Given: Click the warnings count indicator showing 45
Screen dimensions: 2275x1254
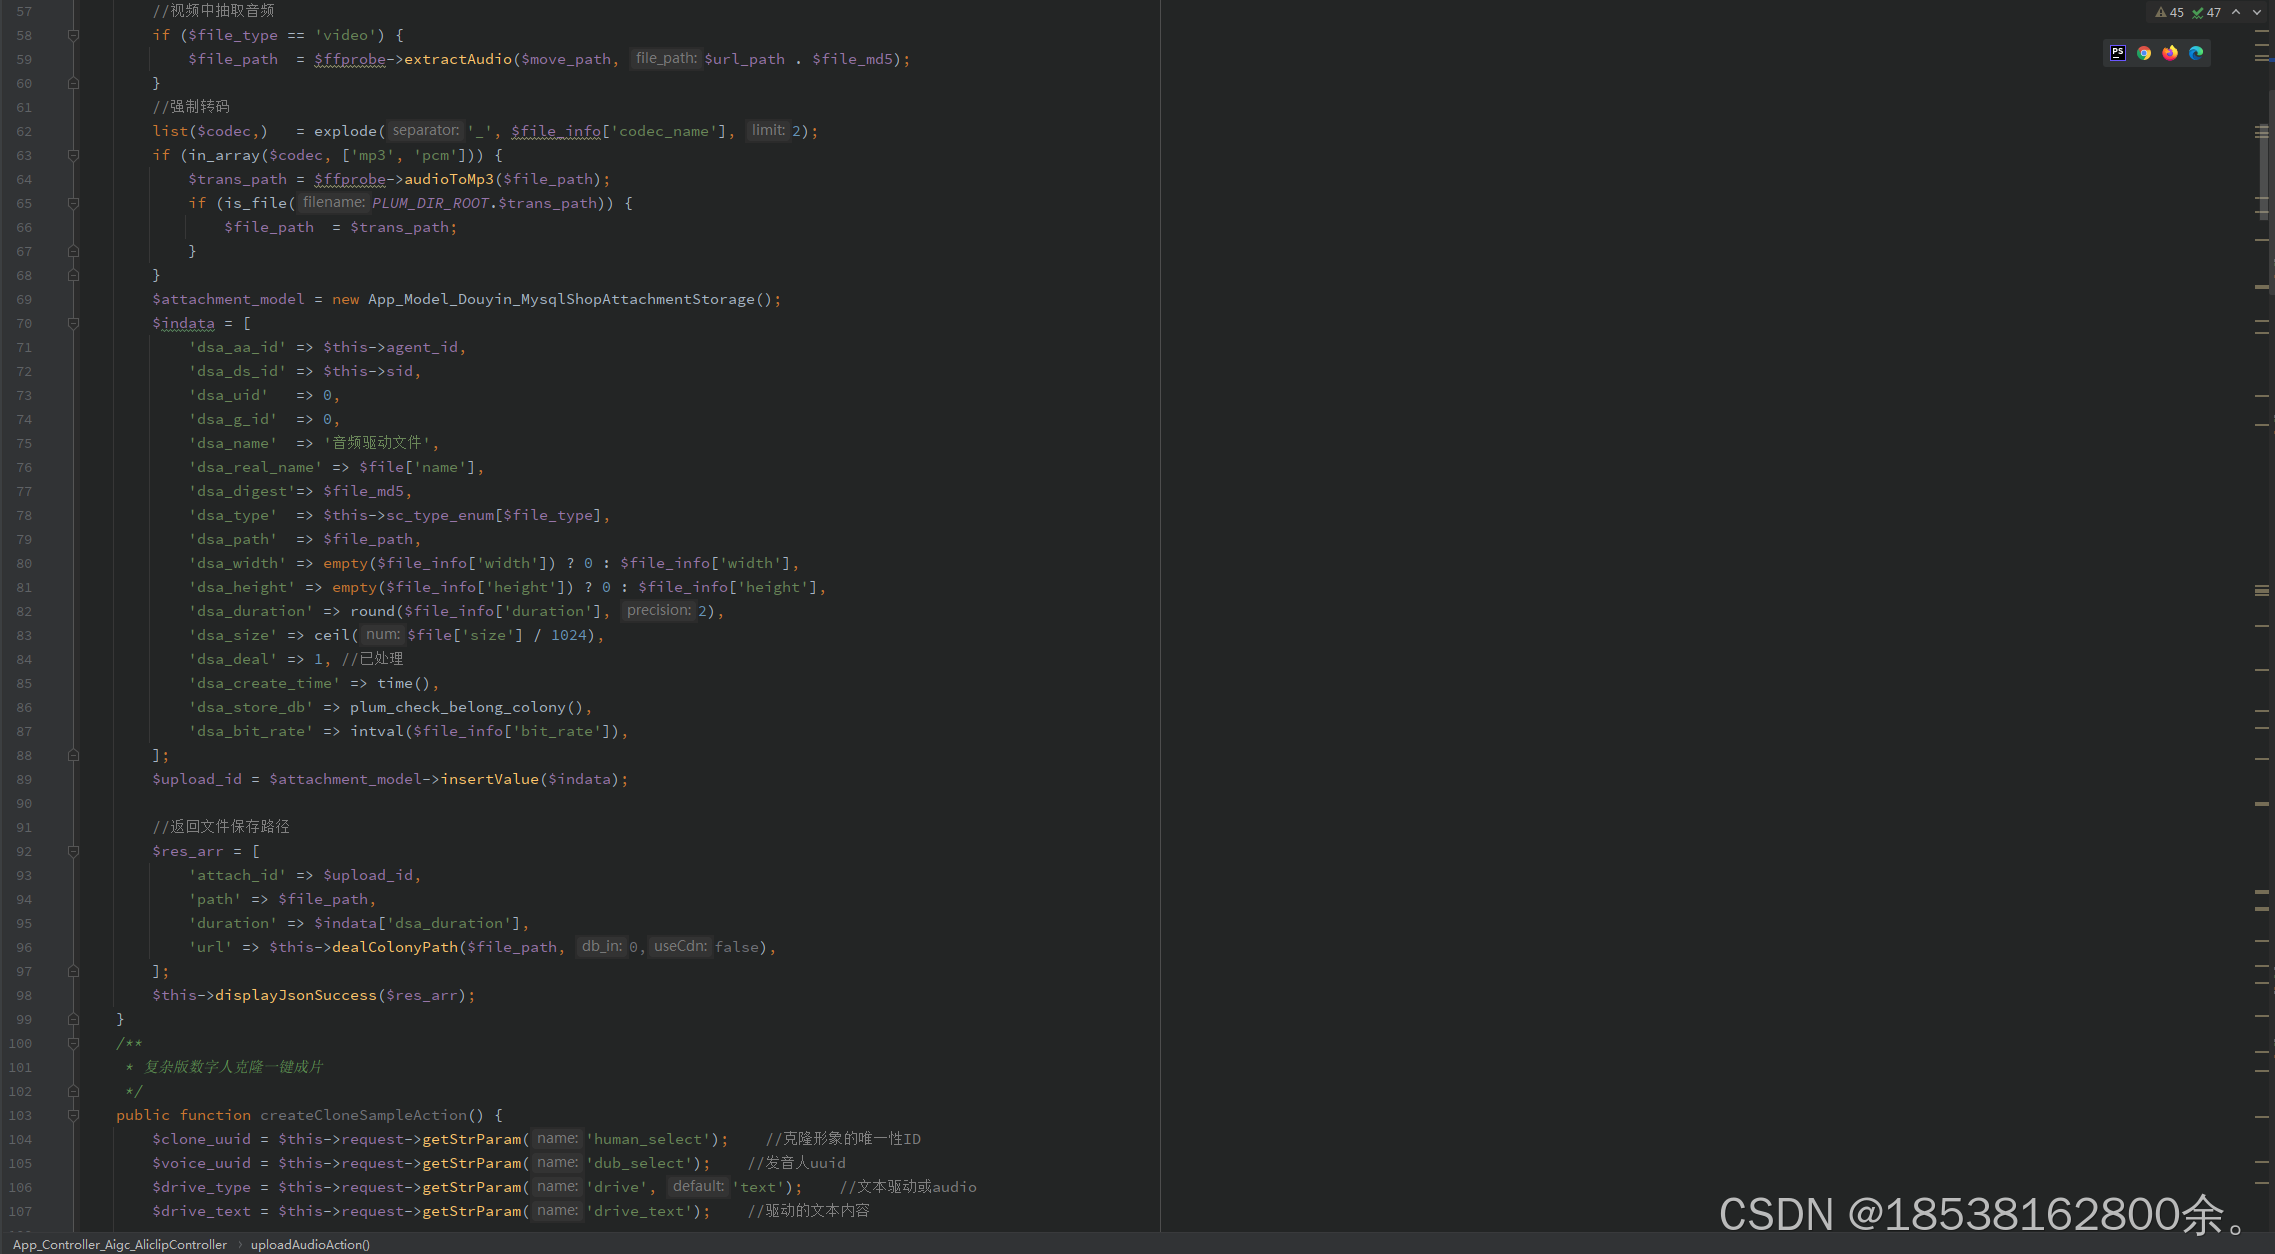Looking at the screenshot, I should click(x=2169, y=13).
